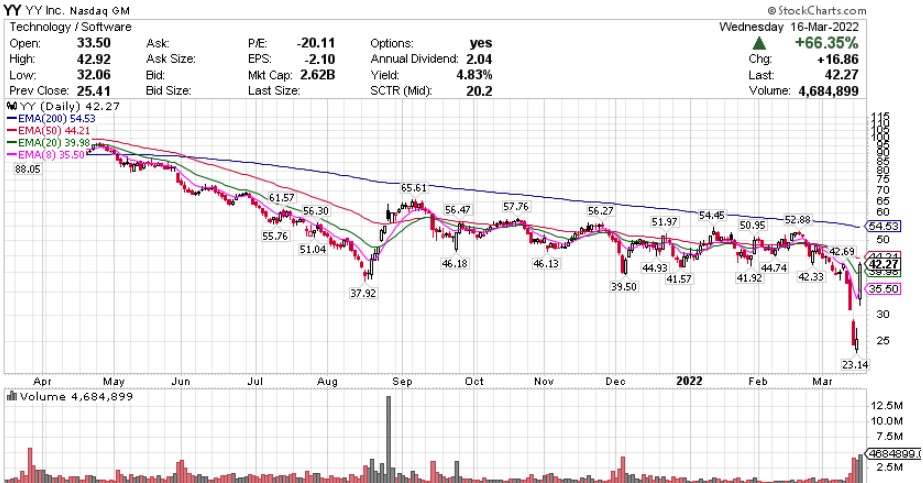Viewport: 923px width, 483px height.
Task: Click the EMA(8) 35.50 legend entry
Action: pyautogui.click(x=46, y=155)
